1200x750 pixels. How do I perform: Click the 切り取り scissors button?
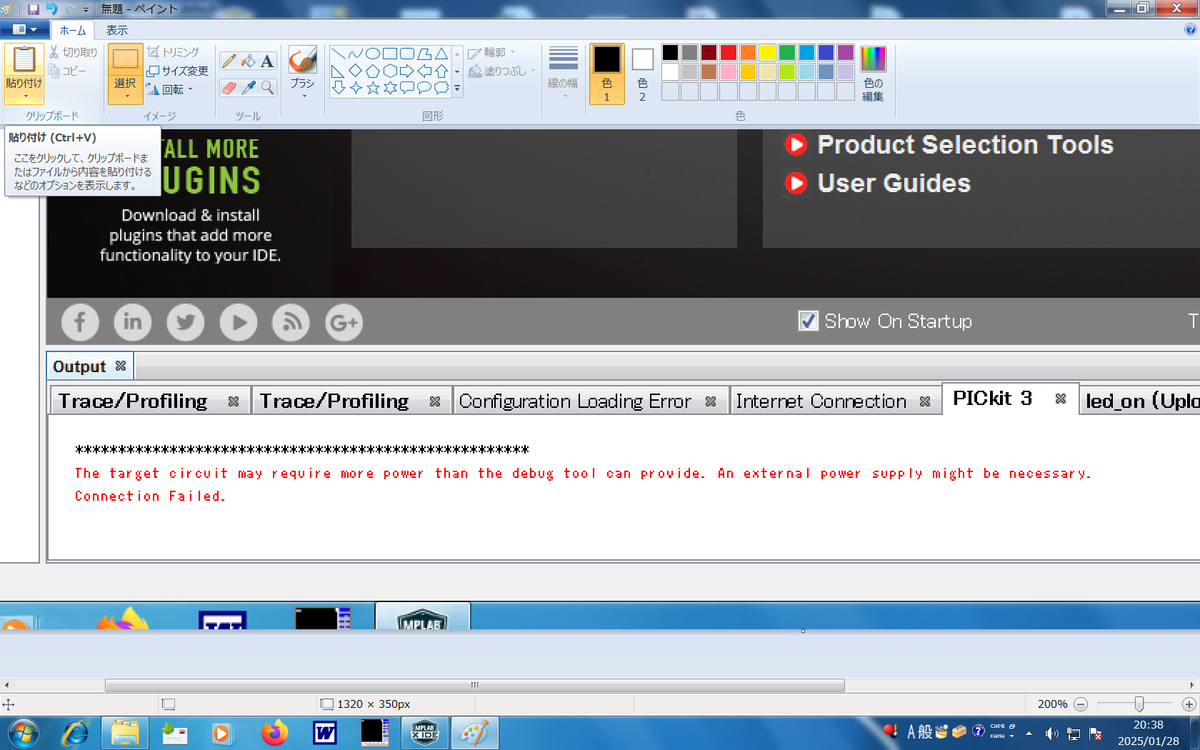[74, 52]
